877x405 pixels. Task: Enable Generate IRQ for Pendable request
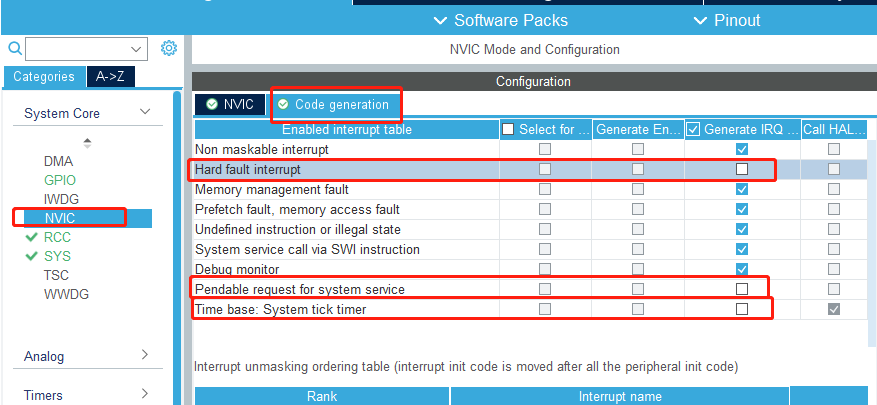(x=741, y=289)
